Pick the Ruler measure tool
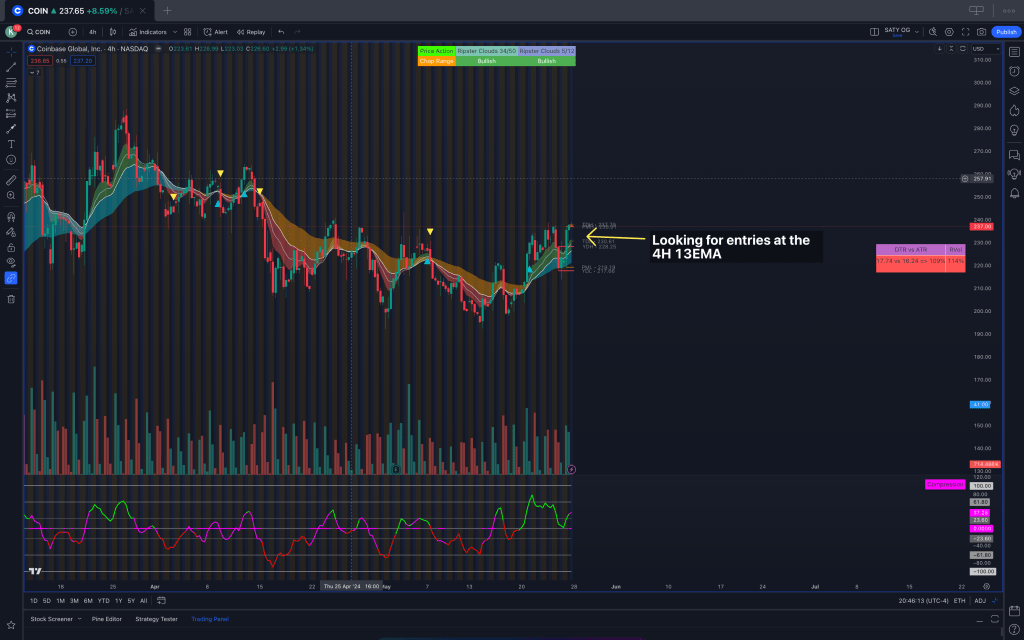 pos(11,180)
